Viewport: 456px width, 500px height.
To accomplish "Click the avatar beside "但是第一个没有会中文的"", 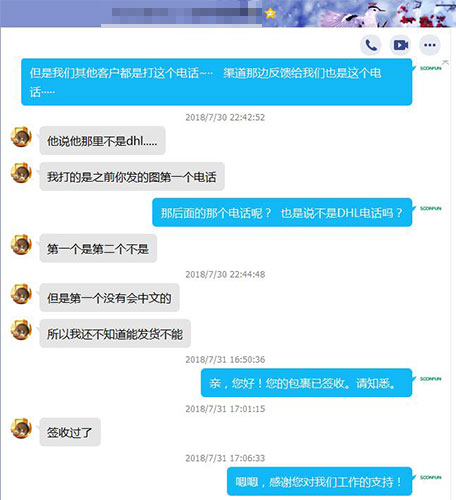I will [x=21, y=294].
